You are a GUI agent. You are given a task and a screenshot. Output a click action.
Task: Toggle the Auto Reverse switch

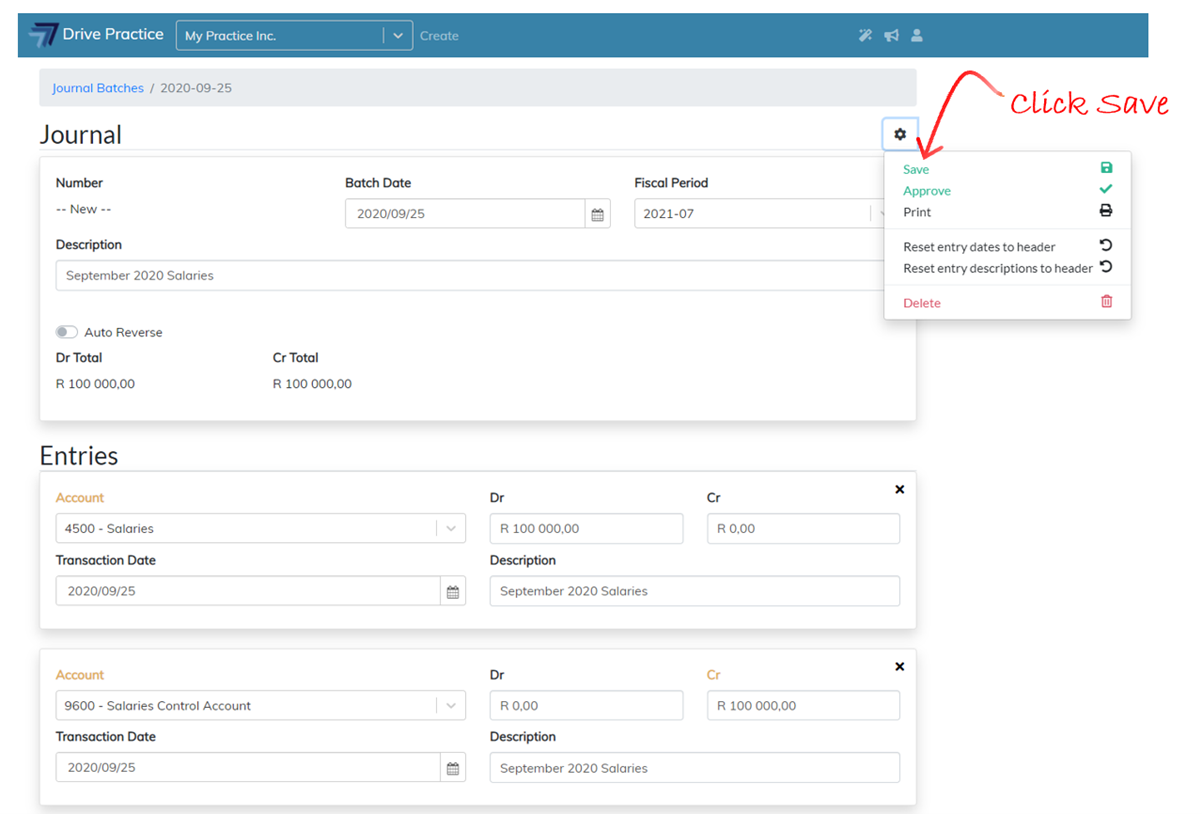(x=67, y=332)
